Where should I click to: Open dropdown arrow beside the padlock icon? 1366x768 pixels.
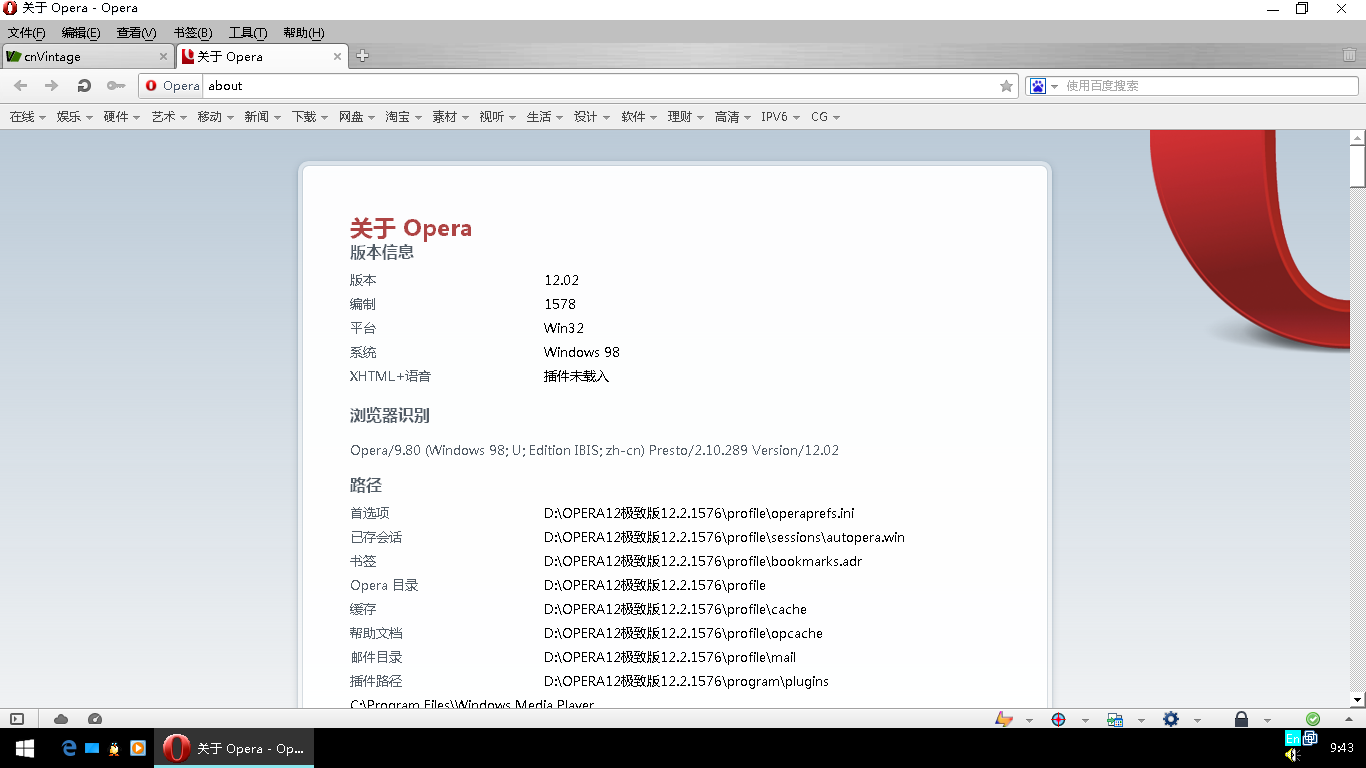click(1267, 720)
